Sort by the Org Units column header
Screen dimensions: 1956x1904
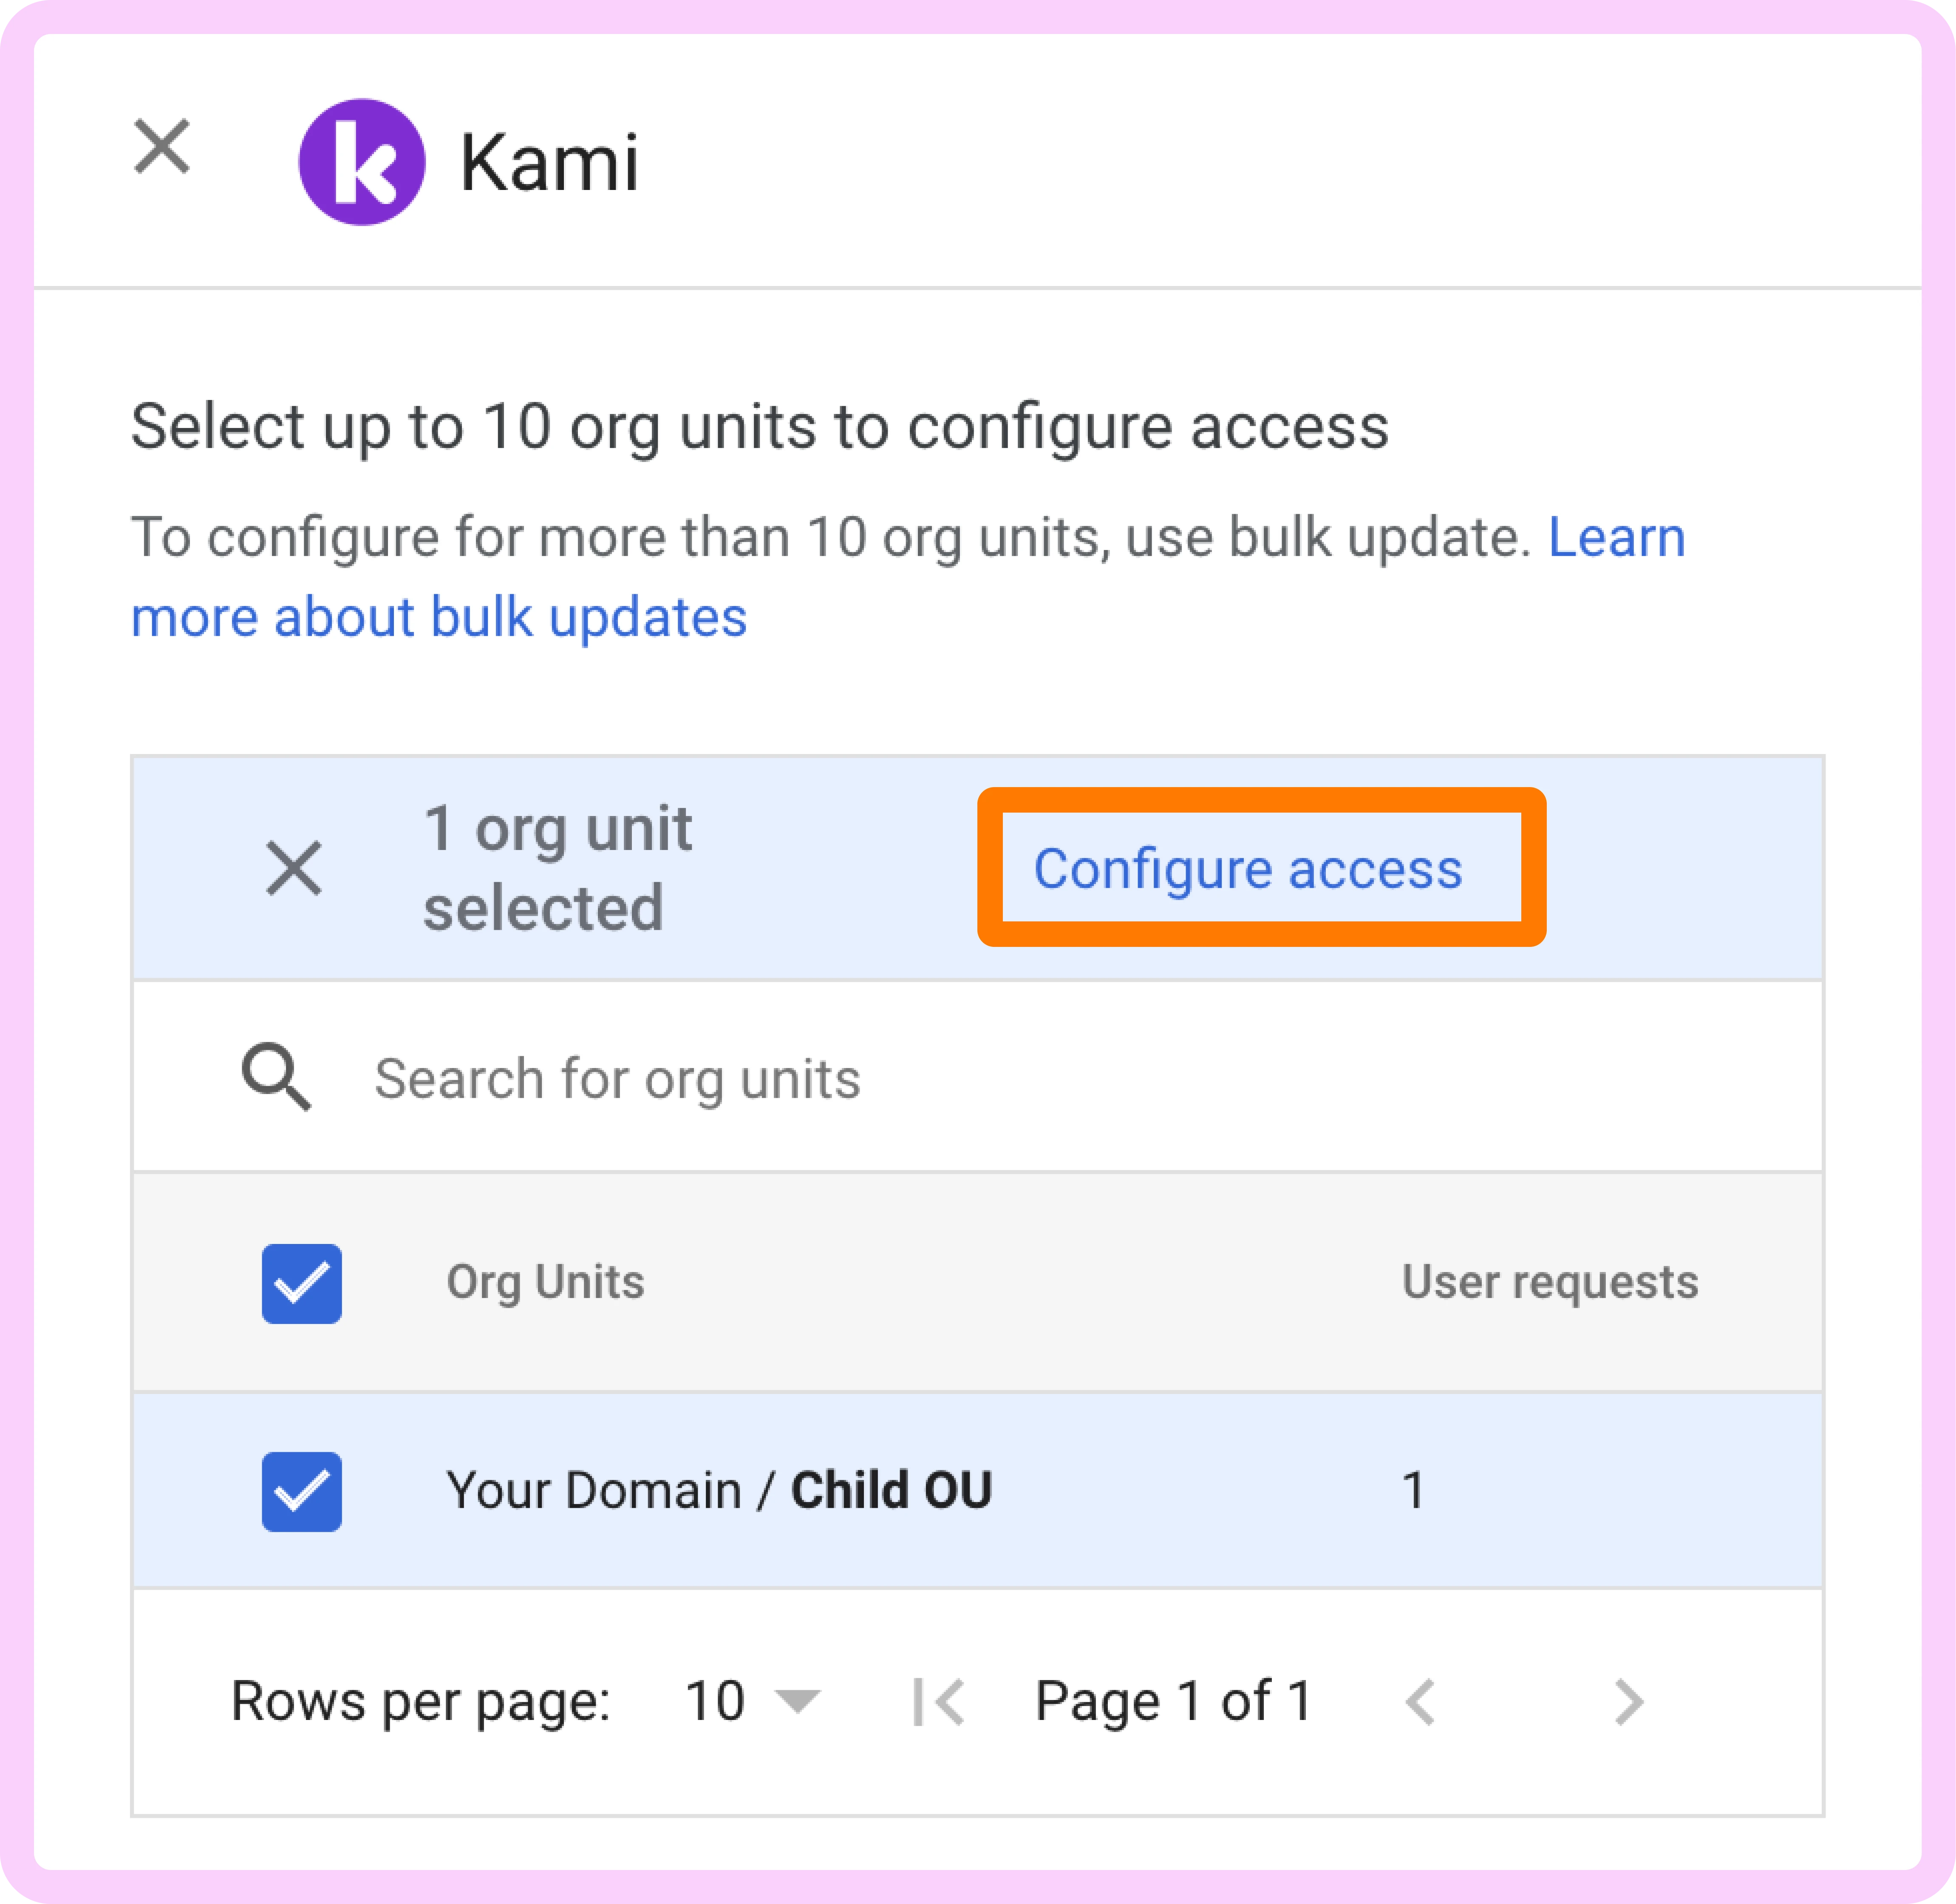[545, 1282]
